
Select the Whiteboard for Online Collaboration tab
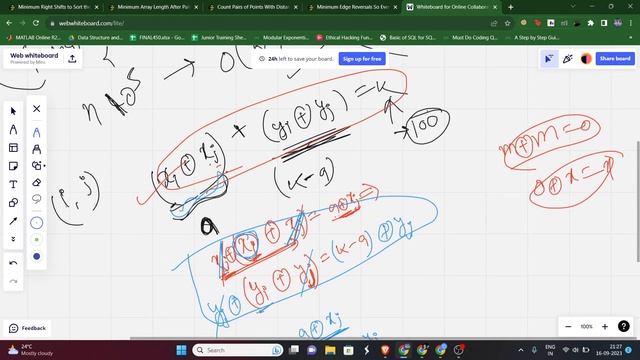tap(452, 7)
